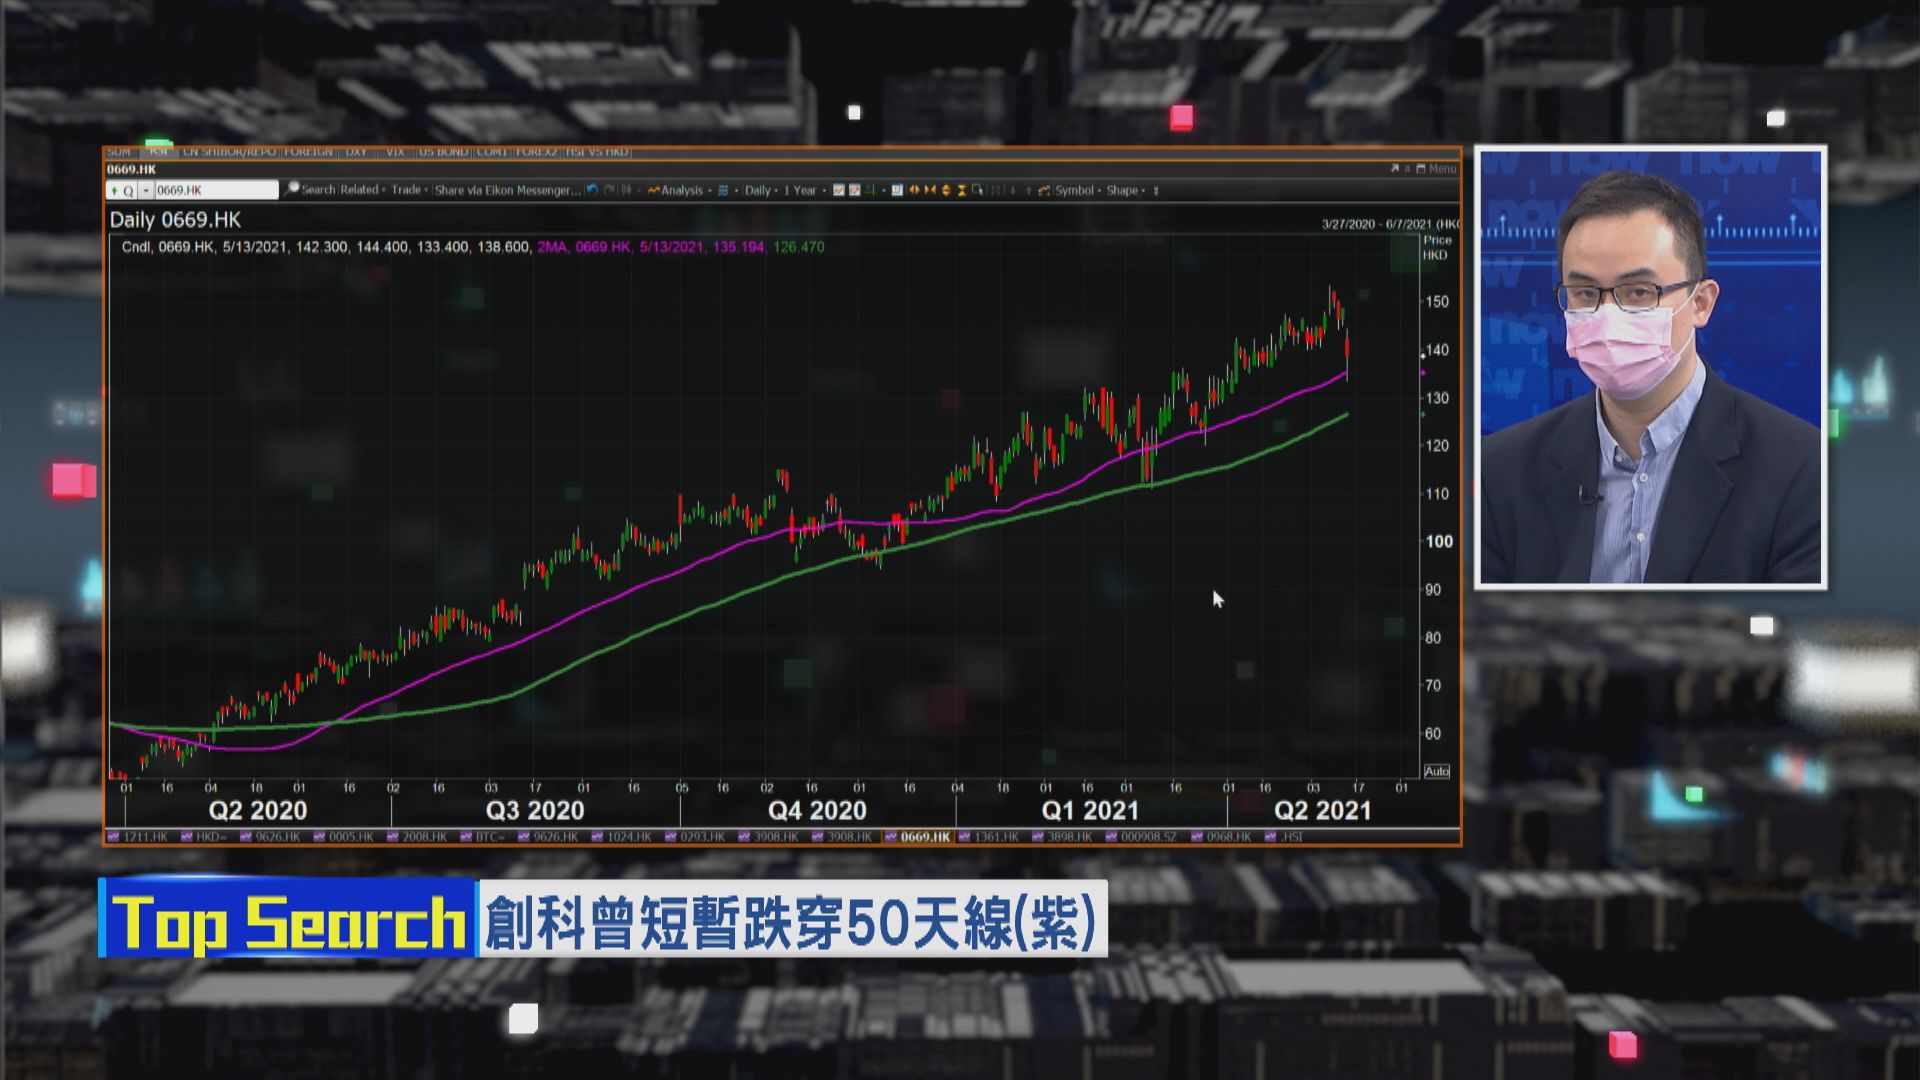Click the redo arrow icon in the chart toolbar

608,190
